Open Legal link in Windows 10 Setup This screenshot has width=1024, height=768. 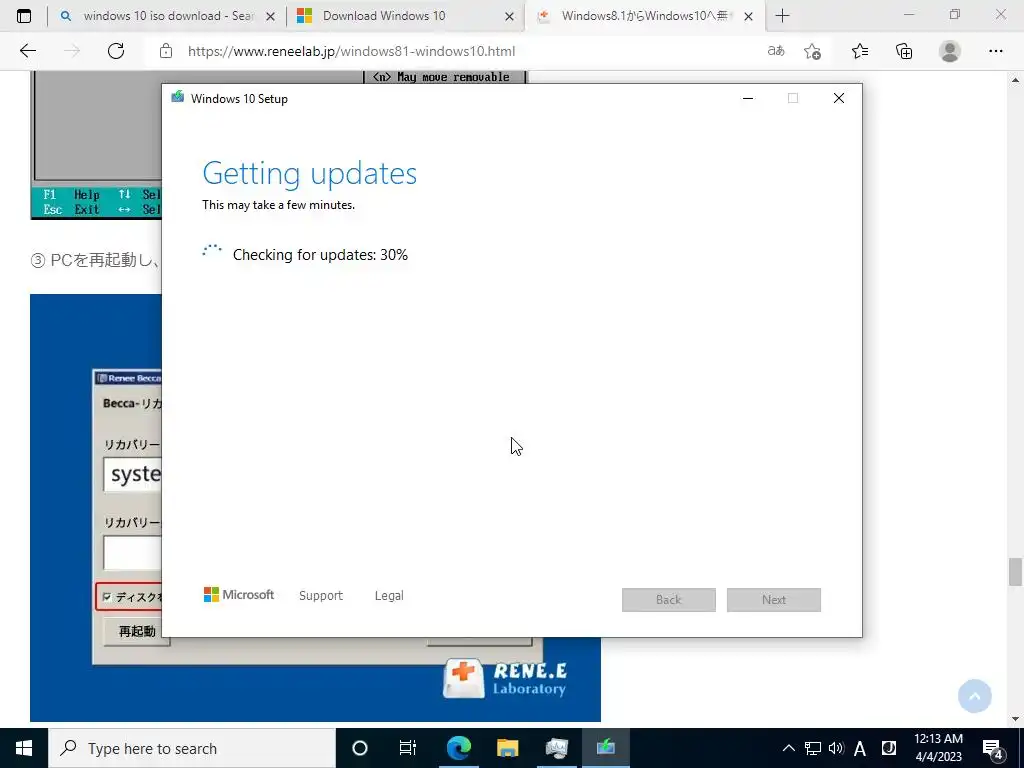point(389,596)
